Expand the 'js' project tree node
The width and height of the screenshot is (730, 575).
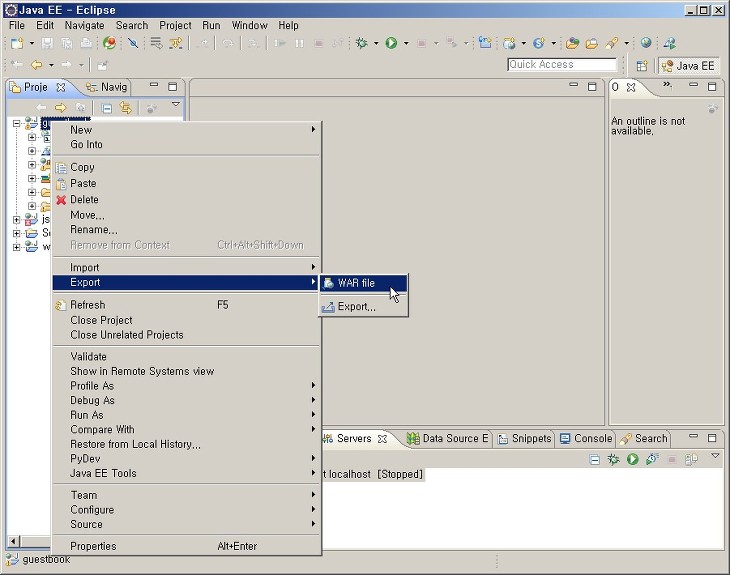(17, 219)
